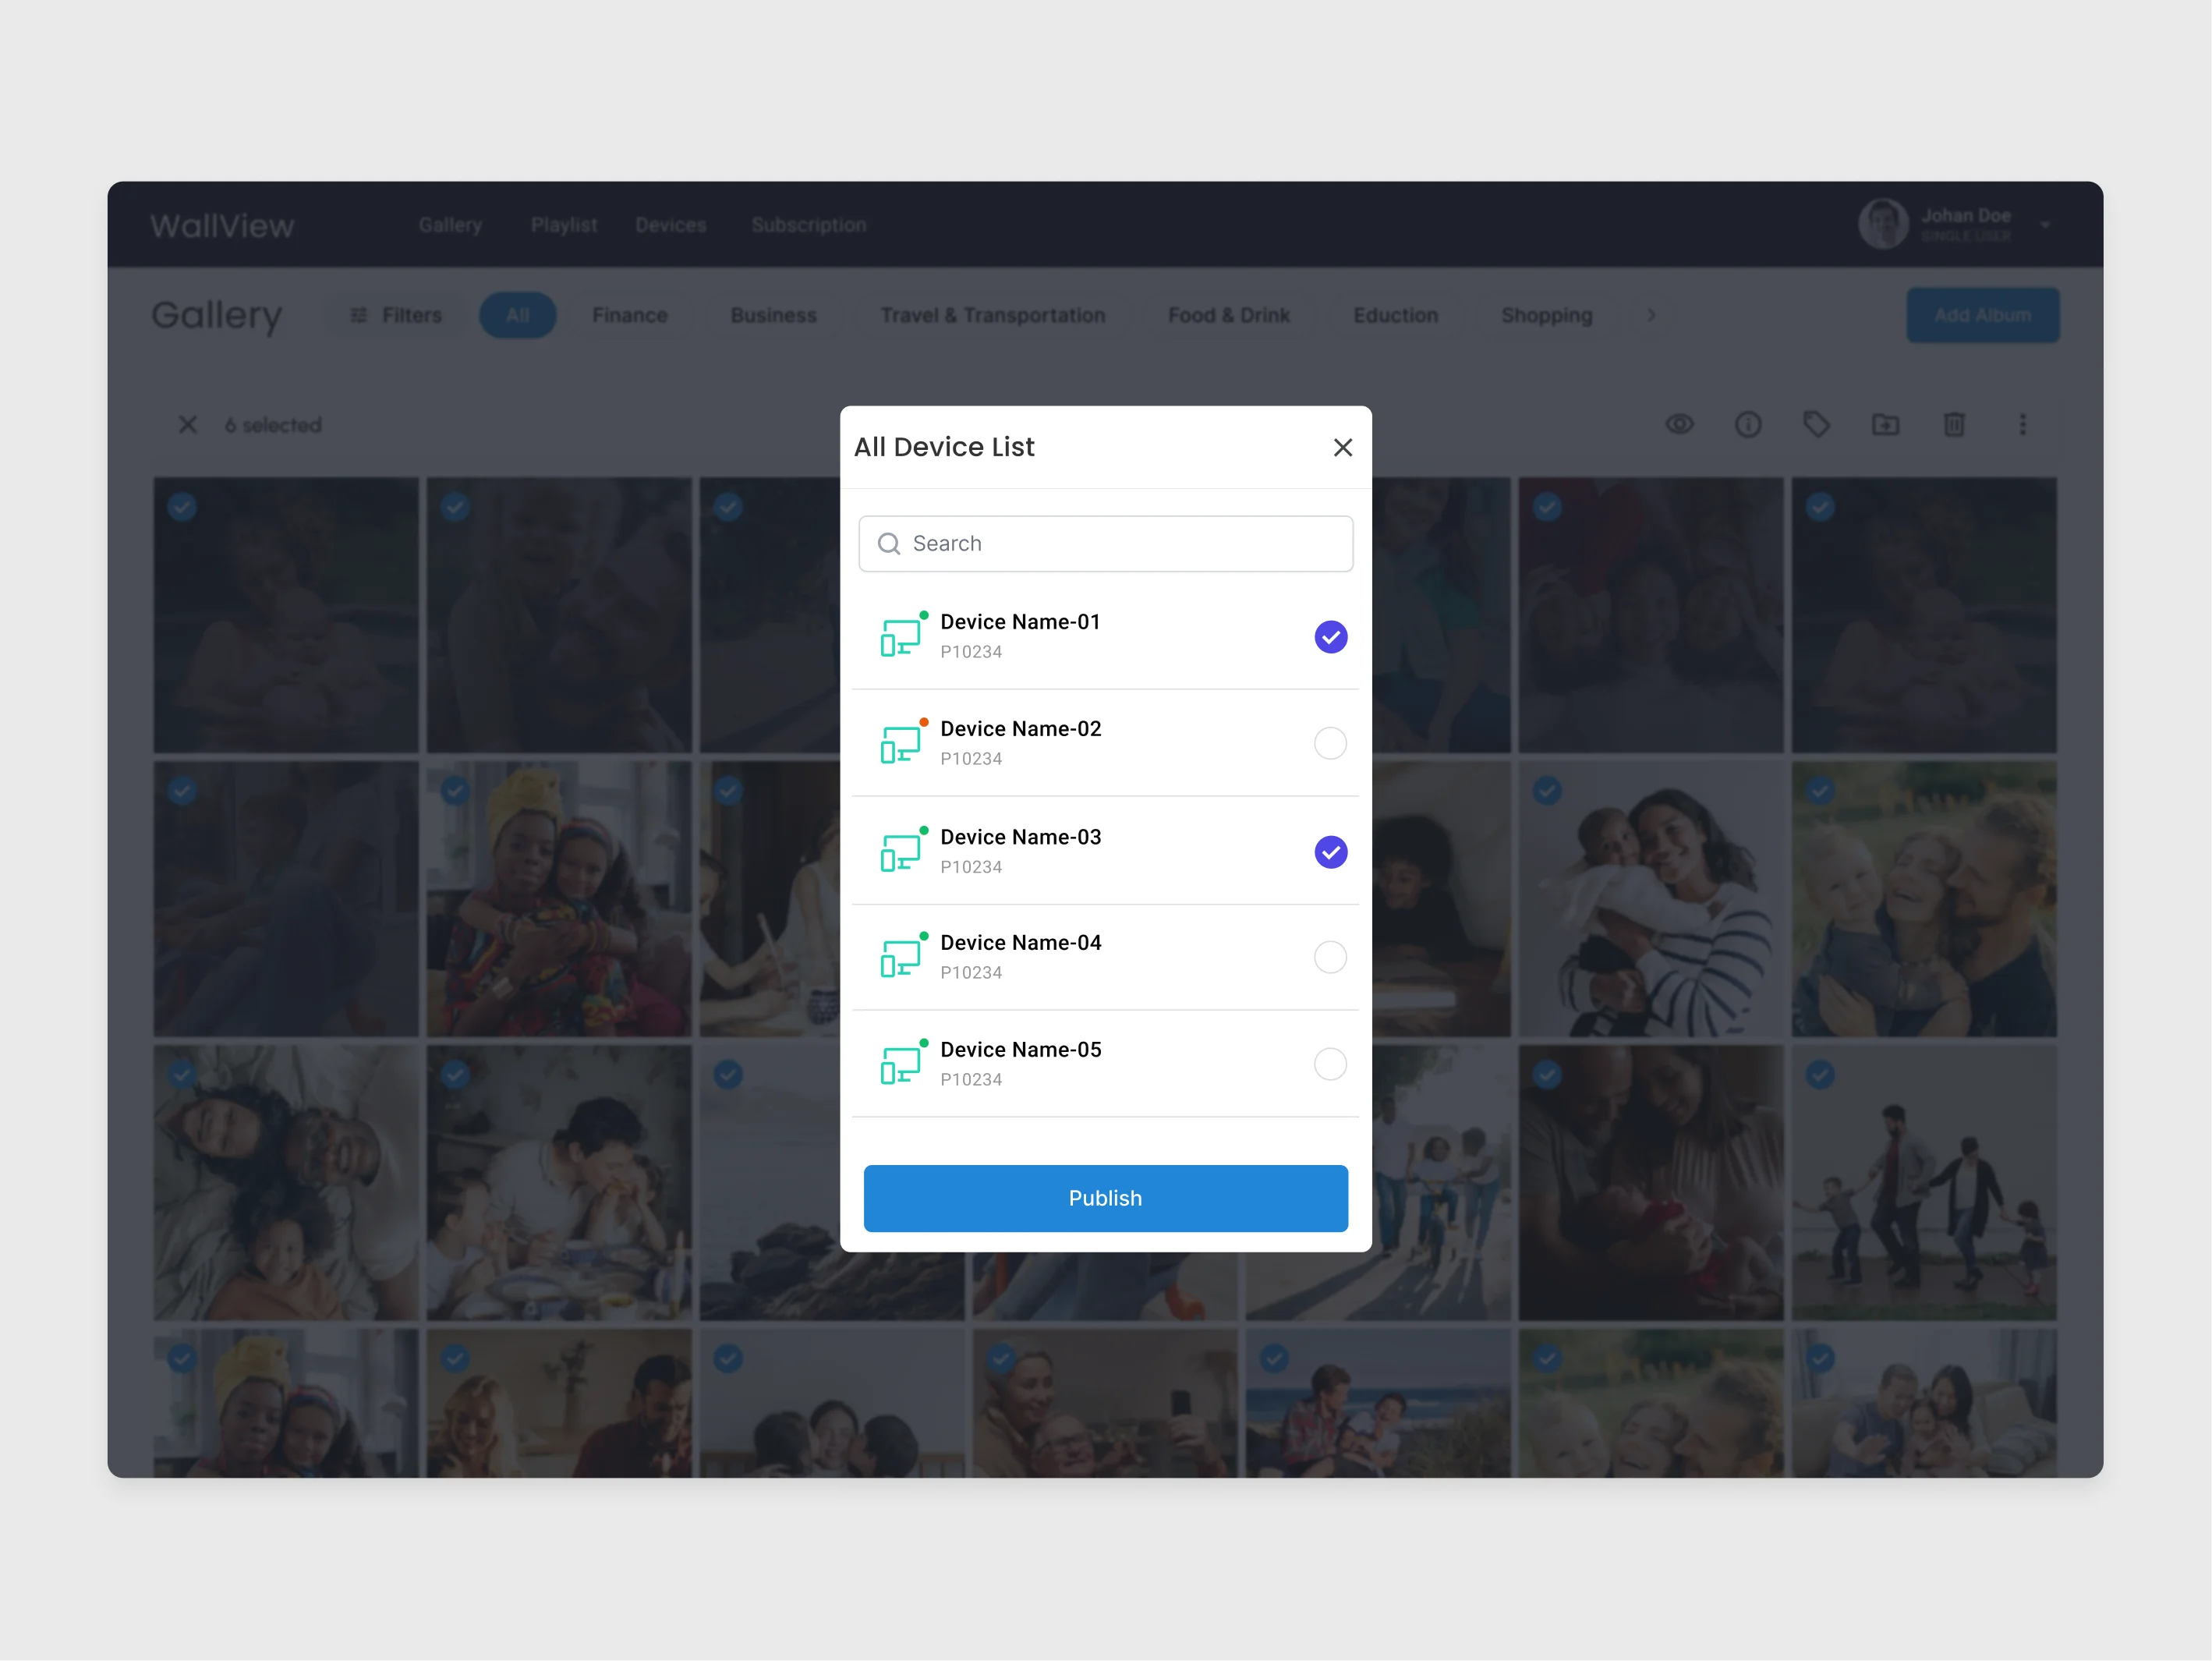Viewport: 2212px width, 1661px height.
Task: Open the three-dot more options menu
Action: click(x=2022, y=424)
